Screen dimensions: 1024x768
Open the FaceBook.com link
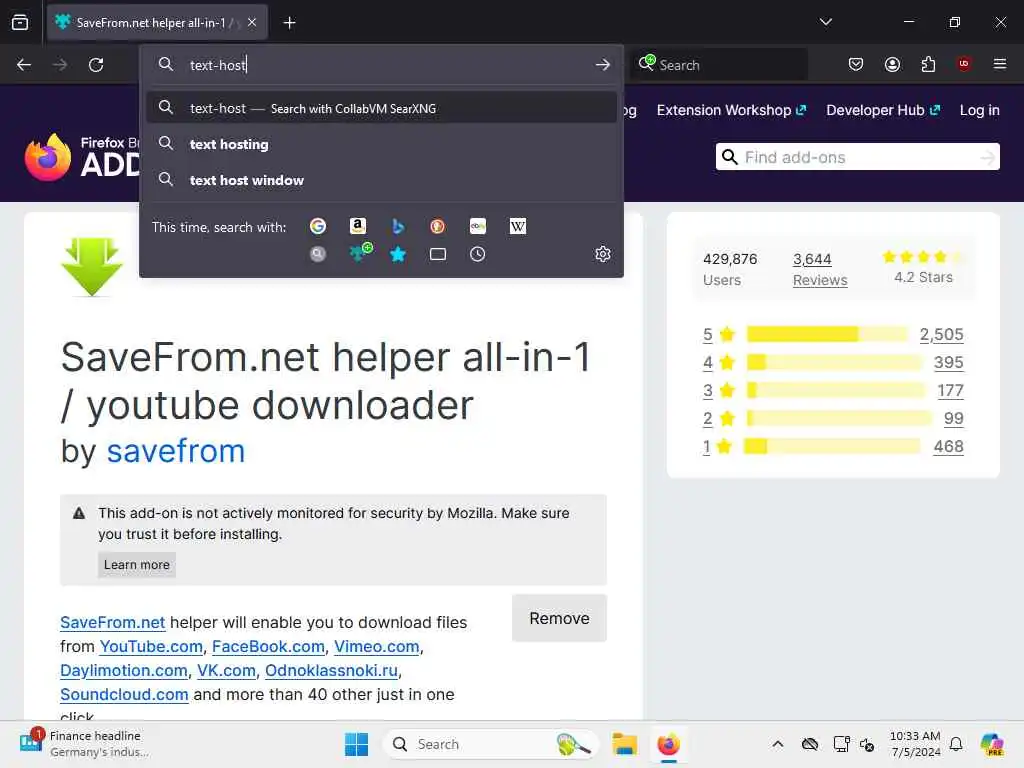point(268,647)
